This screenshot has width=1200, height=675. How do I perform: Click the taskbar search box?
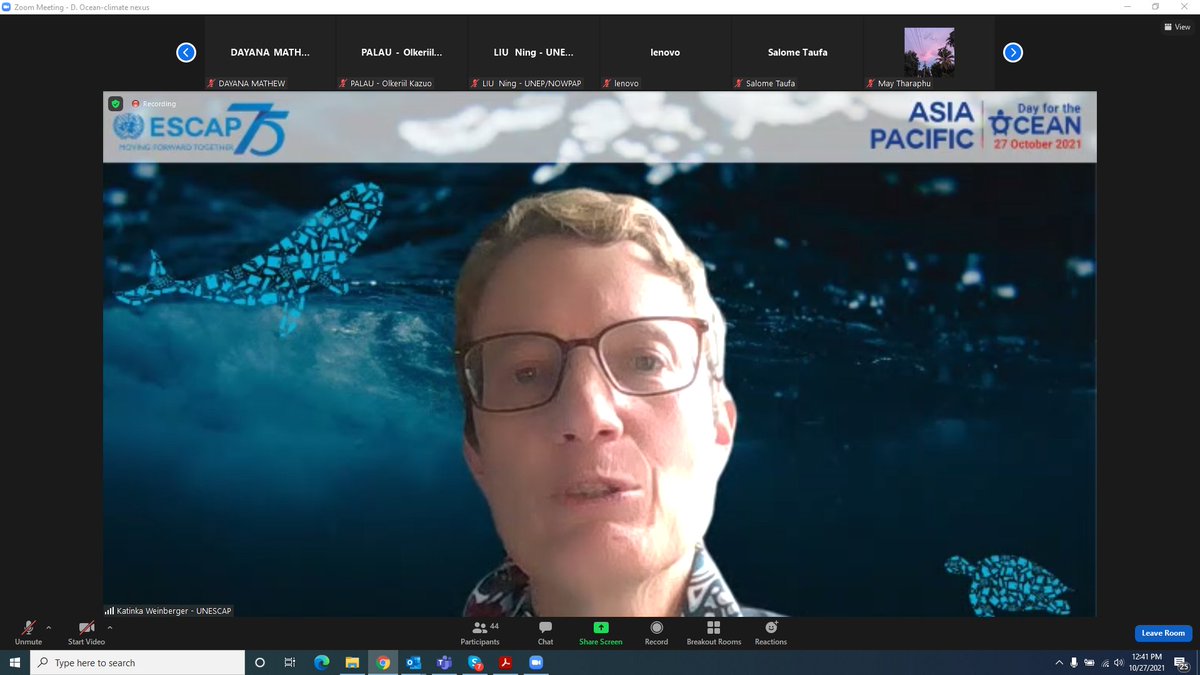pos(138,662)
